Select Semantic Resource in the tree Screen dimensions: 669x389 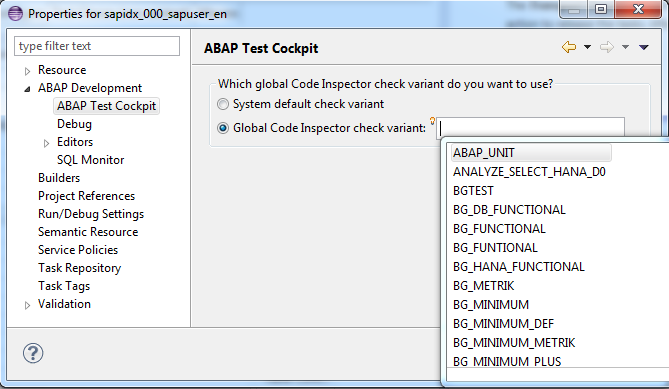pos(88,232)
